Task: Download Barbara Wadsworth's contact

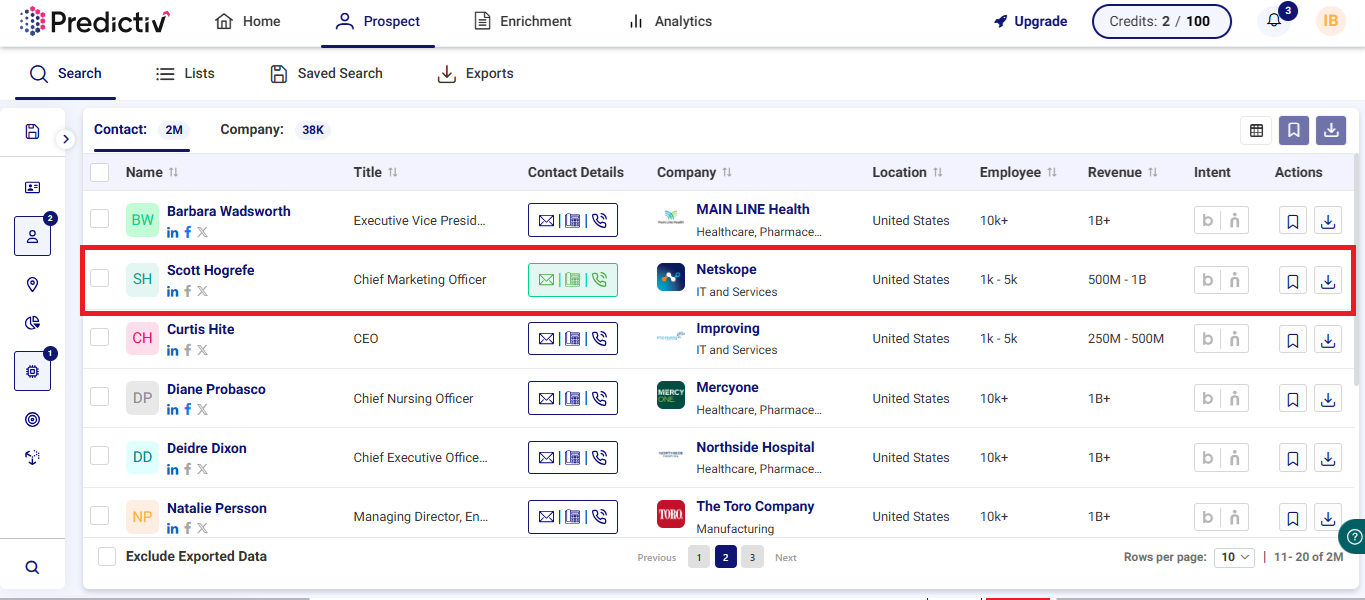Action: click(1328, 221)
